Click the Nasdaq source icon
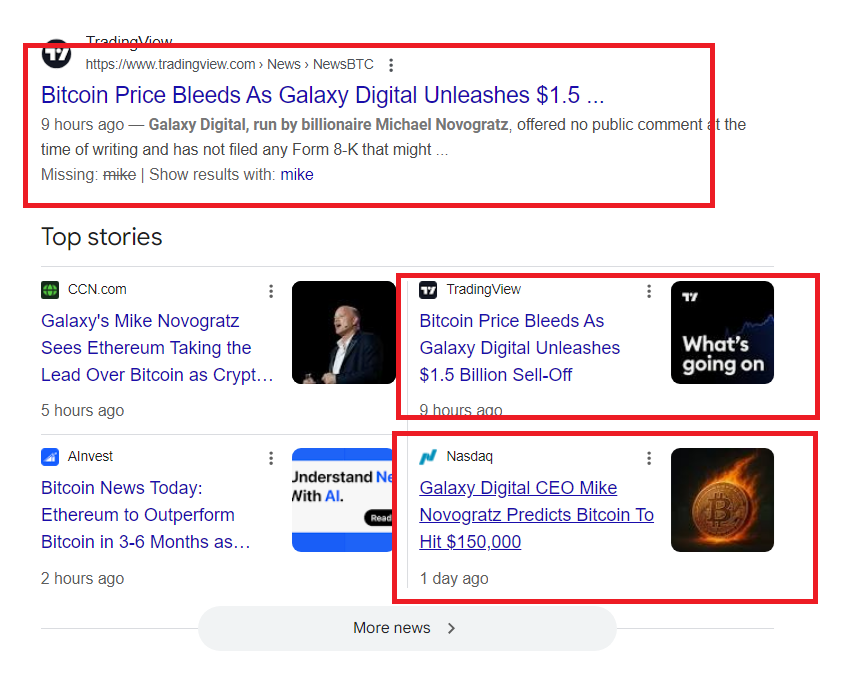The image size is (853, 673). pos(428,456)
